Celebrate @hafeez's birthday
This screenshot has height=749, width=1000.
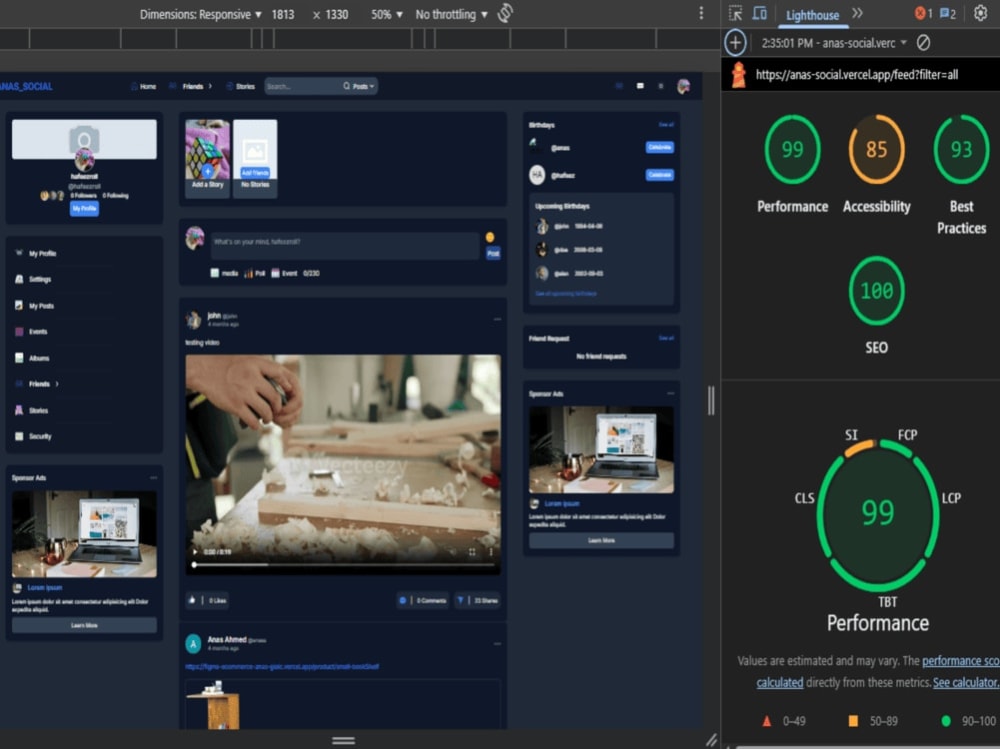(659, 175)
